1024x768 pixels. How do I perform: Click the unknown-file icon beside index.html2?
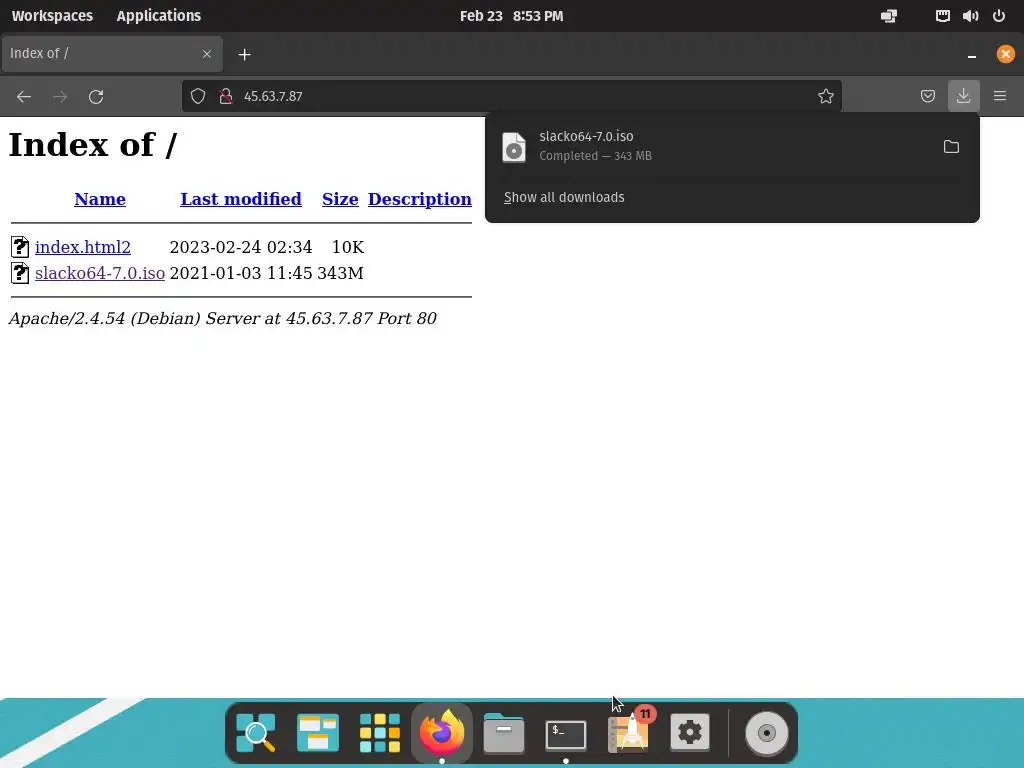pyautogui.click(x=20, y=247)
